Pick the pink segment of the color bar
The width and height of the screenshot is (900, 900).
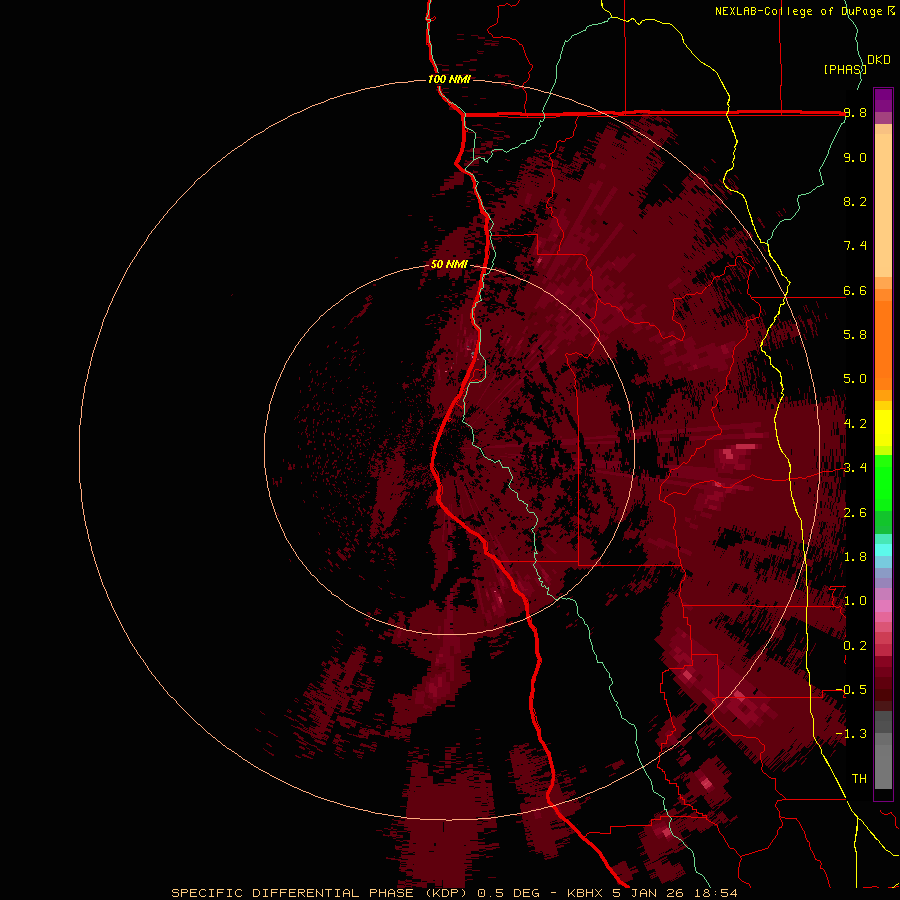coord(883,606)
